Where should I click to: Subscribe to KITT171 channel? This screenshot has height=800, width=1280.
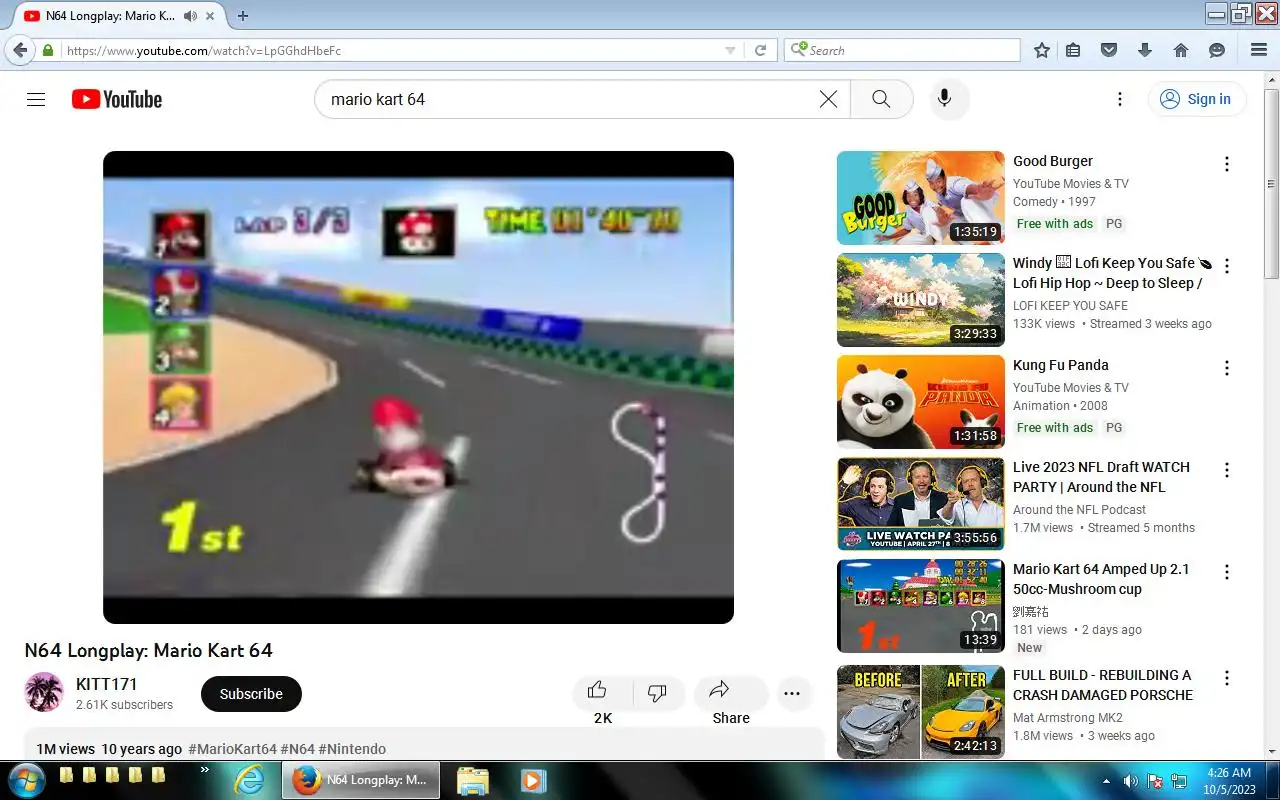251,693
